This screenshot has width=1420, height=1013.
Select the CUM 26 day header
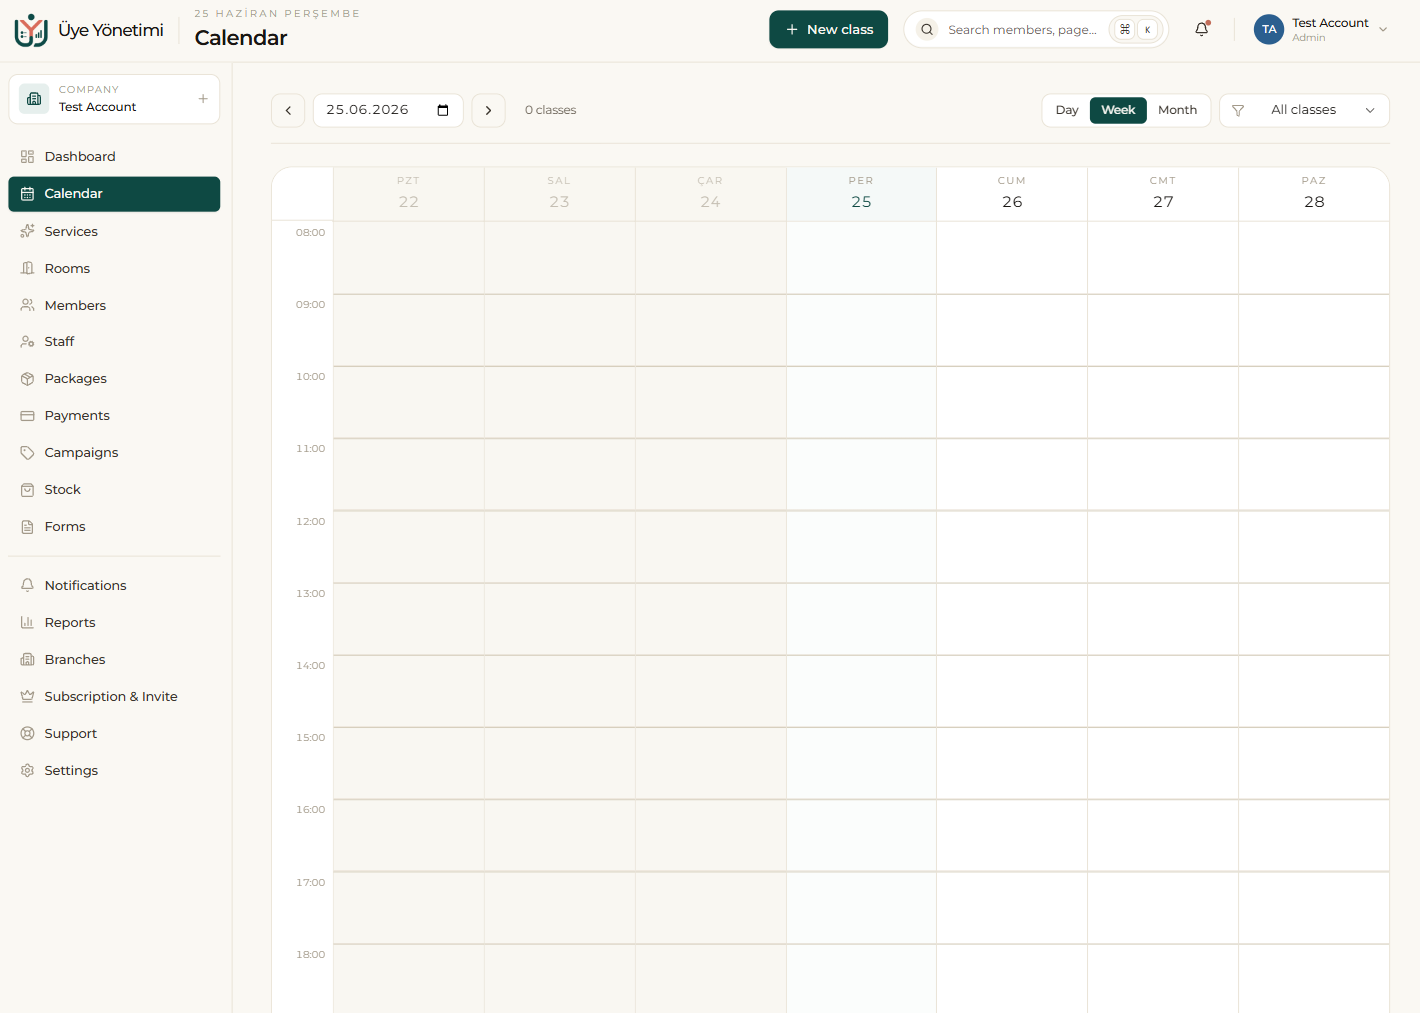point(1012,193)
